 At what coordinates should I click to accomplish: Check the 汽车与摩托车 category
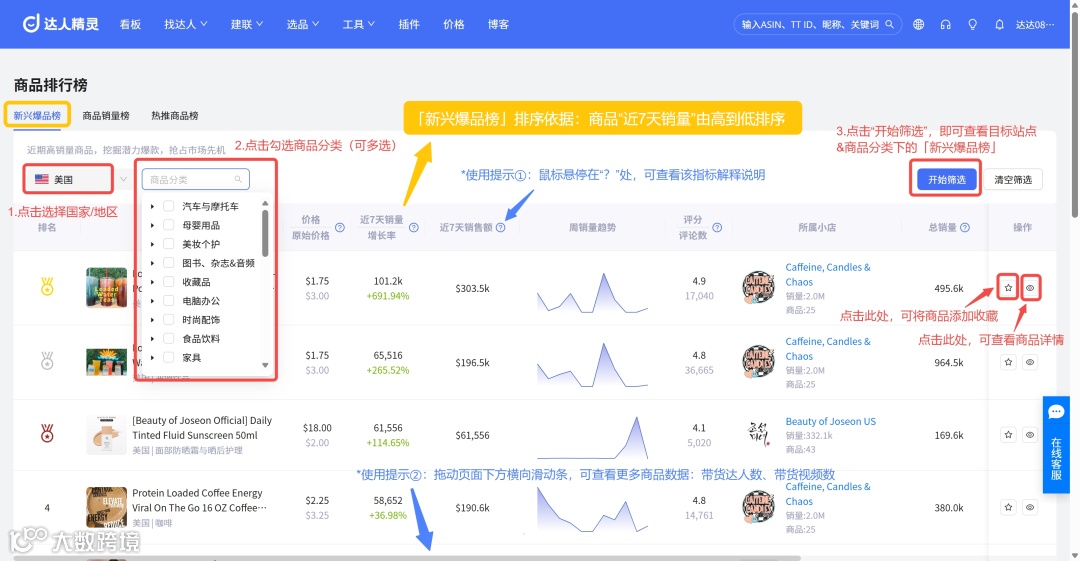point(168,206)
